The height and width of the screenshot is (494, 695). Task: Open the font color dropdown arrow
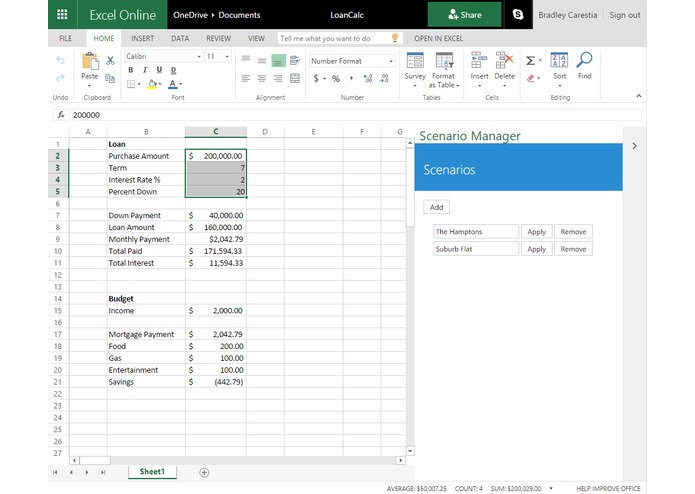click(x=181, y=84)
